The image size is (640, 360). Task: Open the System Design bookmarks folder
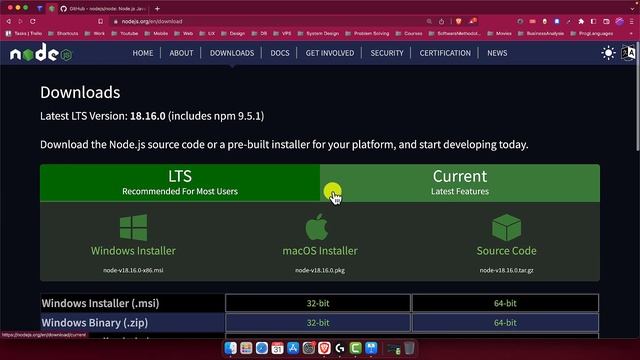point(318,33)
